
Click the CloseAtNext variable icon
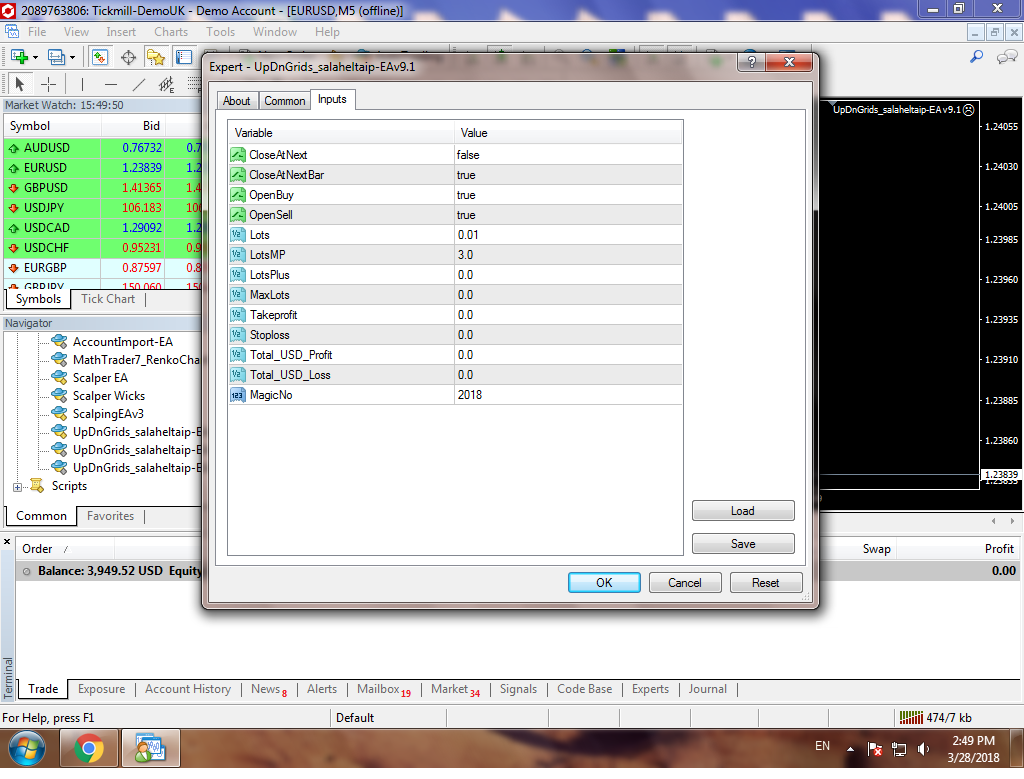click(238, 155)
